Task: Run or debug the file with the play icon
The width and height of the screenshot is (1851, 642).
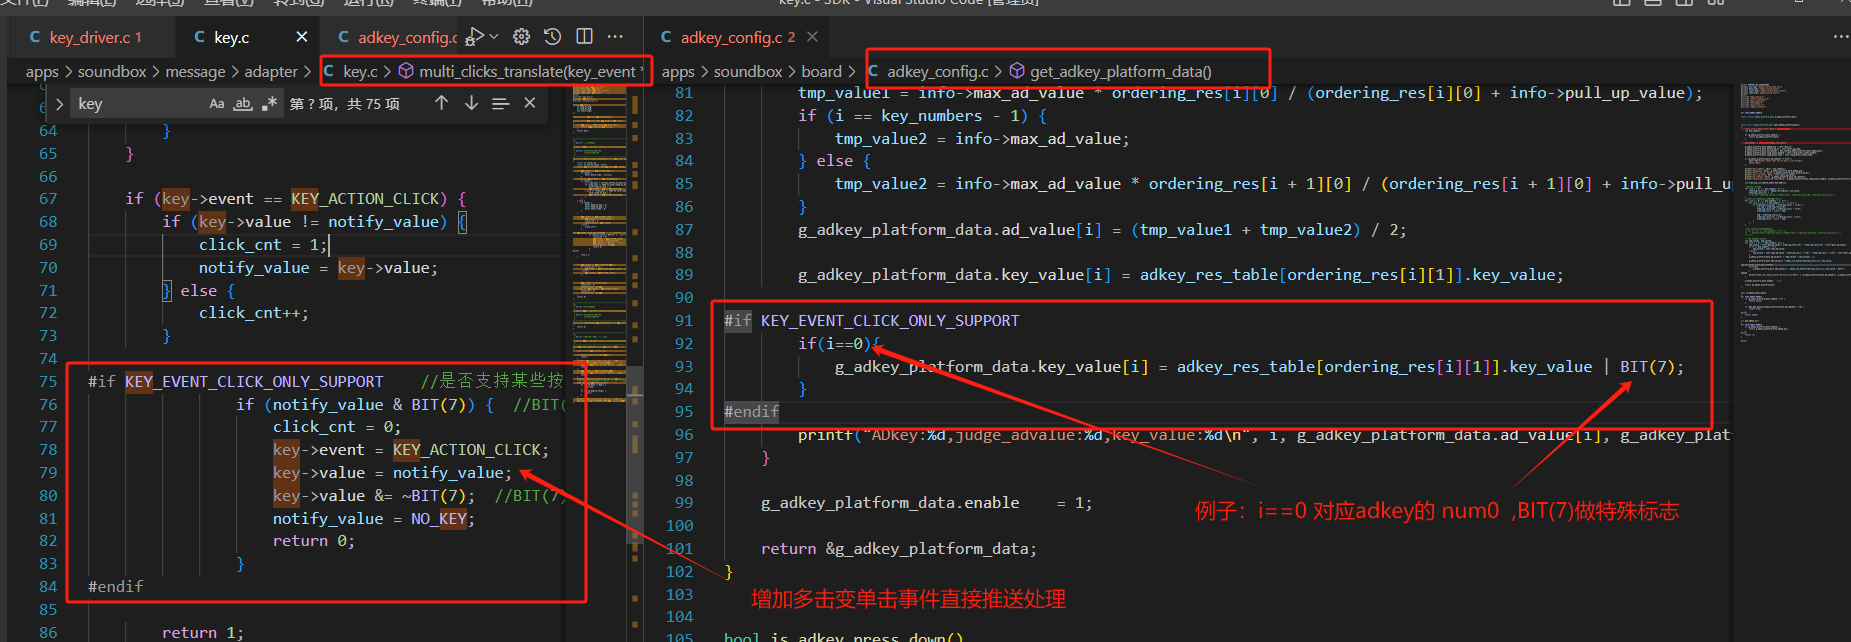Action: [x=474, y=37]
